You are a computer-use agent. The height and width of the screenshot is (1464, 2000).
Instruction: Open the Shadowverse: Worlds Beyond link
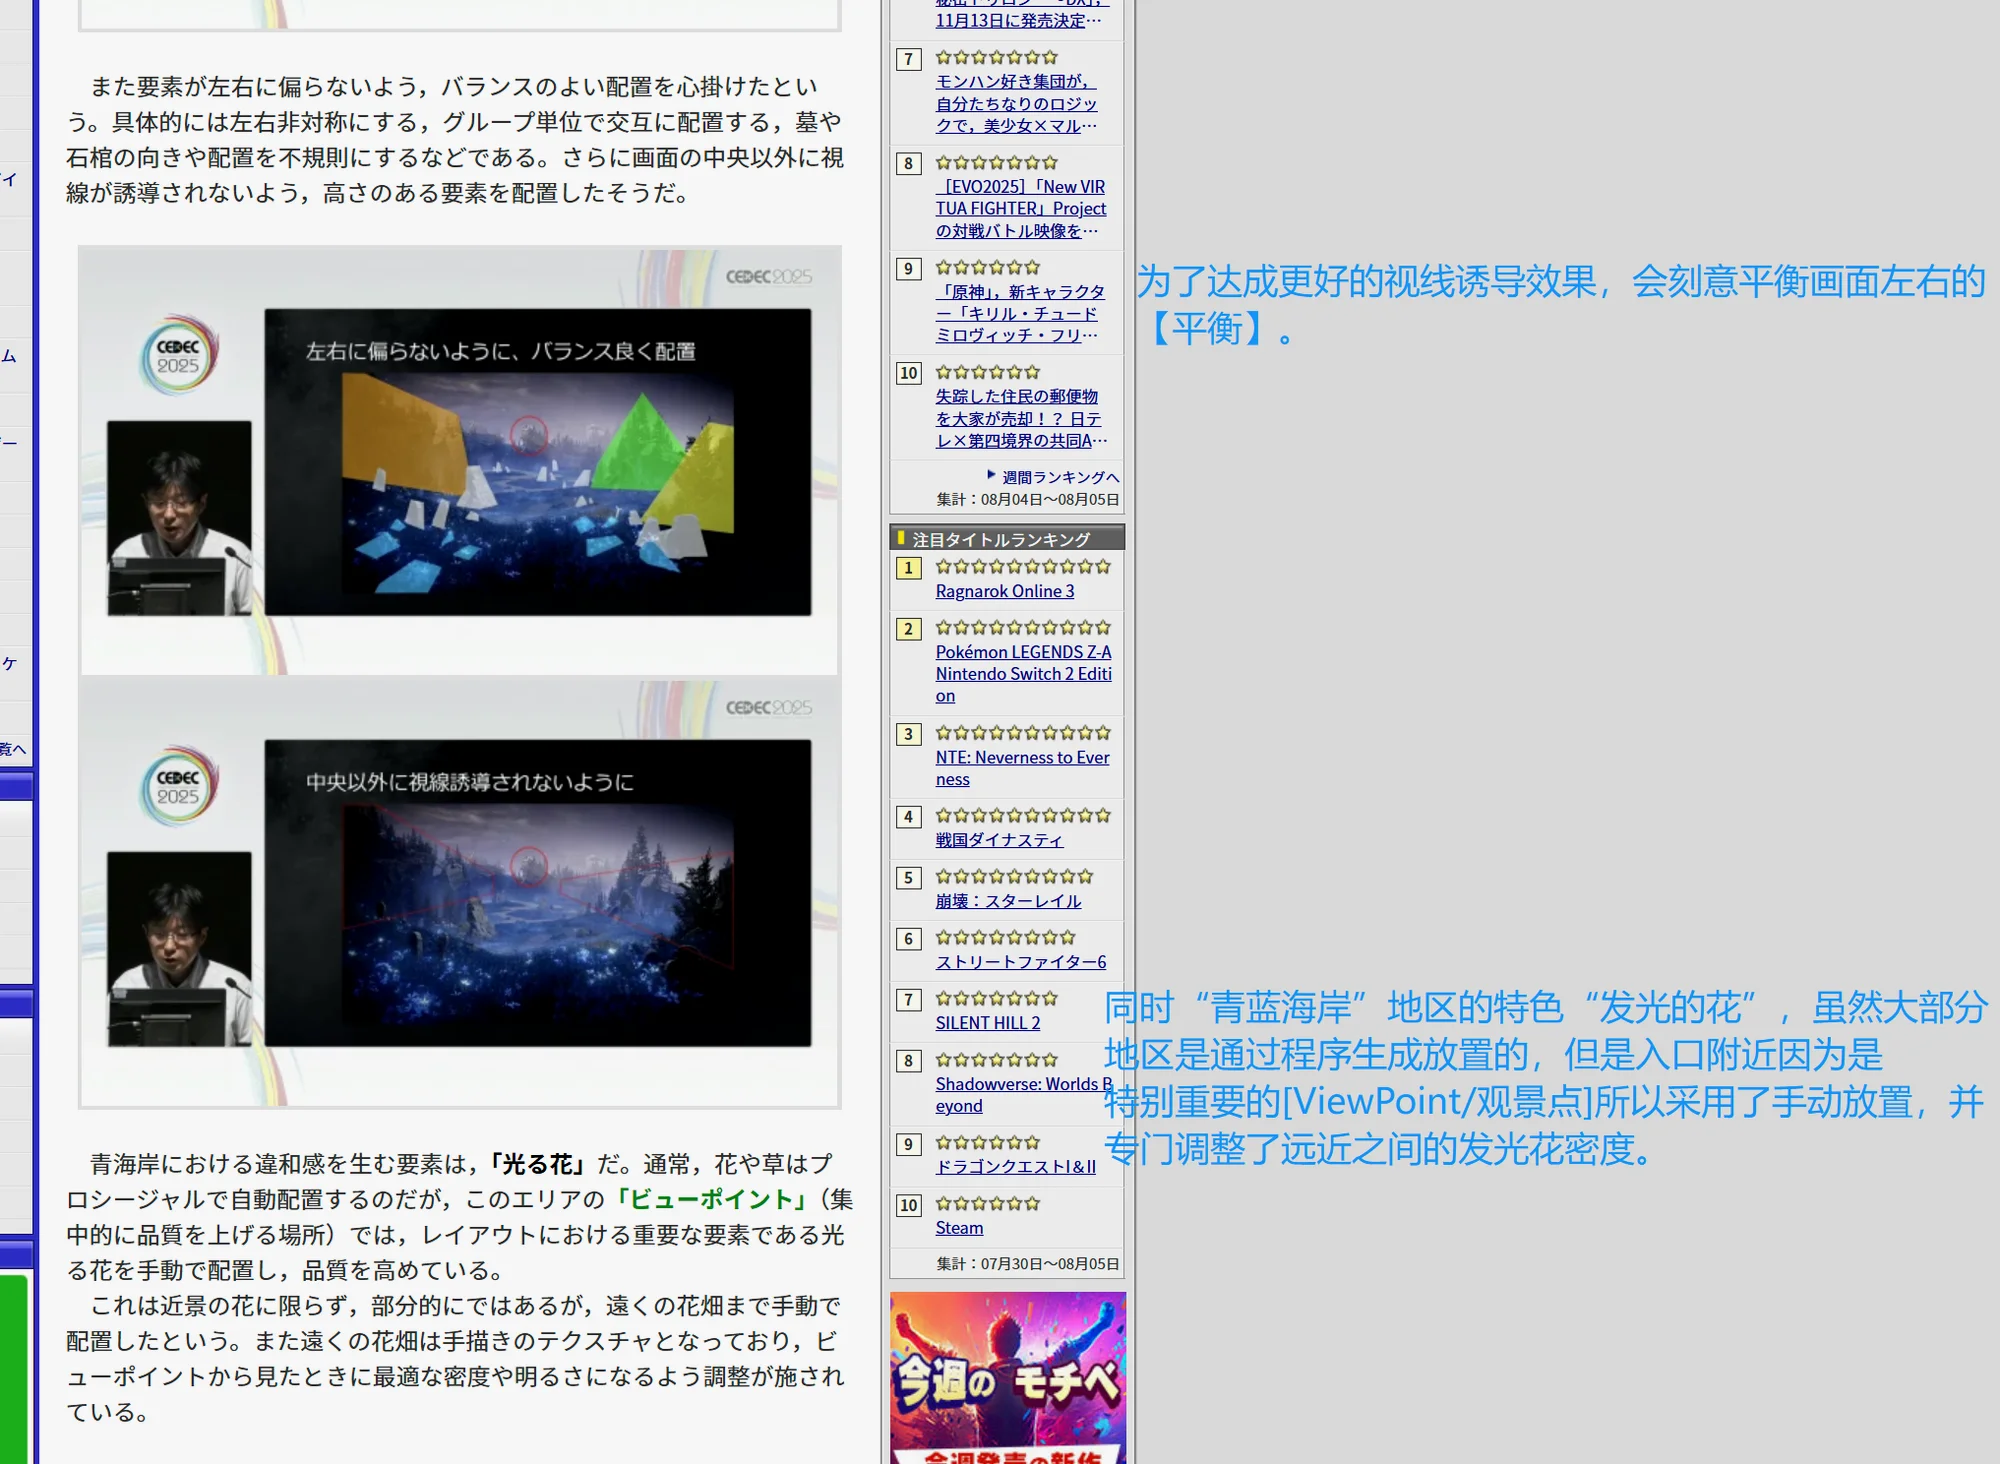coord(1024,1094)
